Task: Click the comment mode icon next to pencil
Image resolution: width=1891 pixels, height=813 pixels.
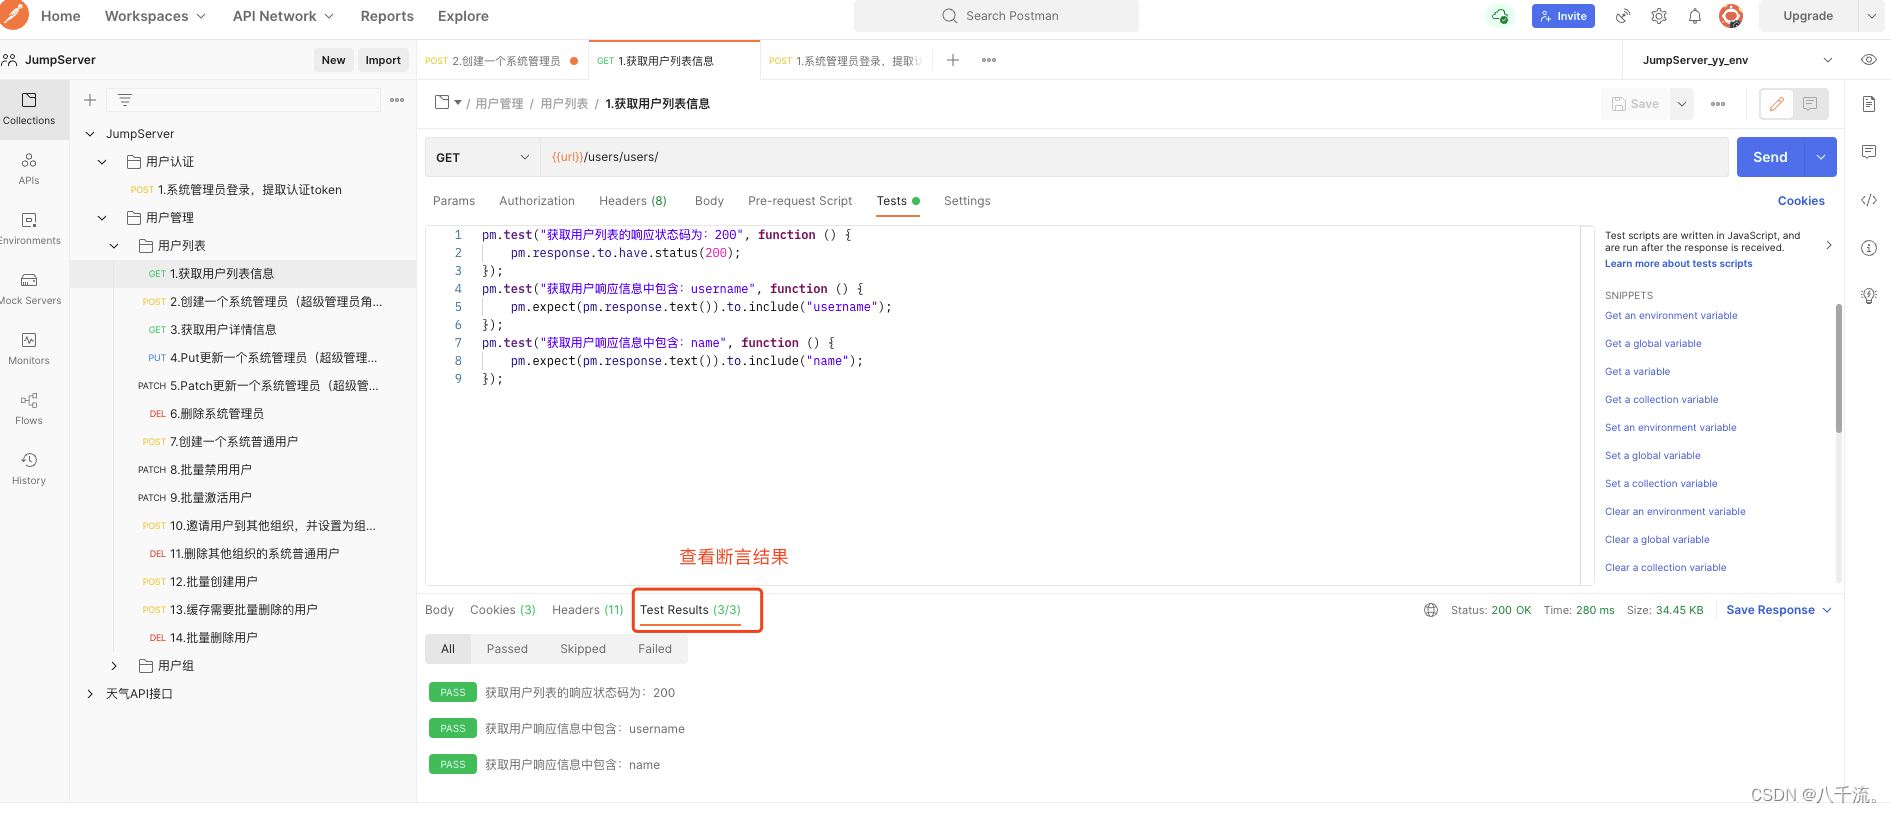Action: 1810,104
